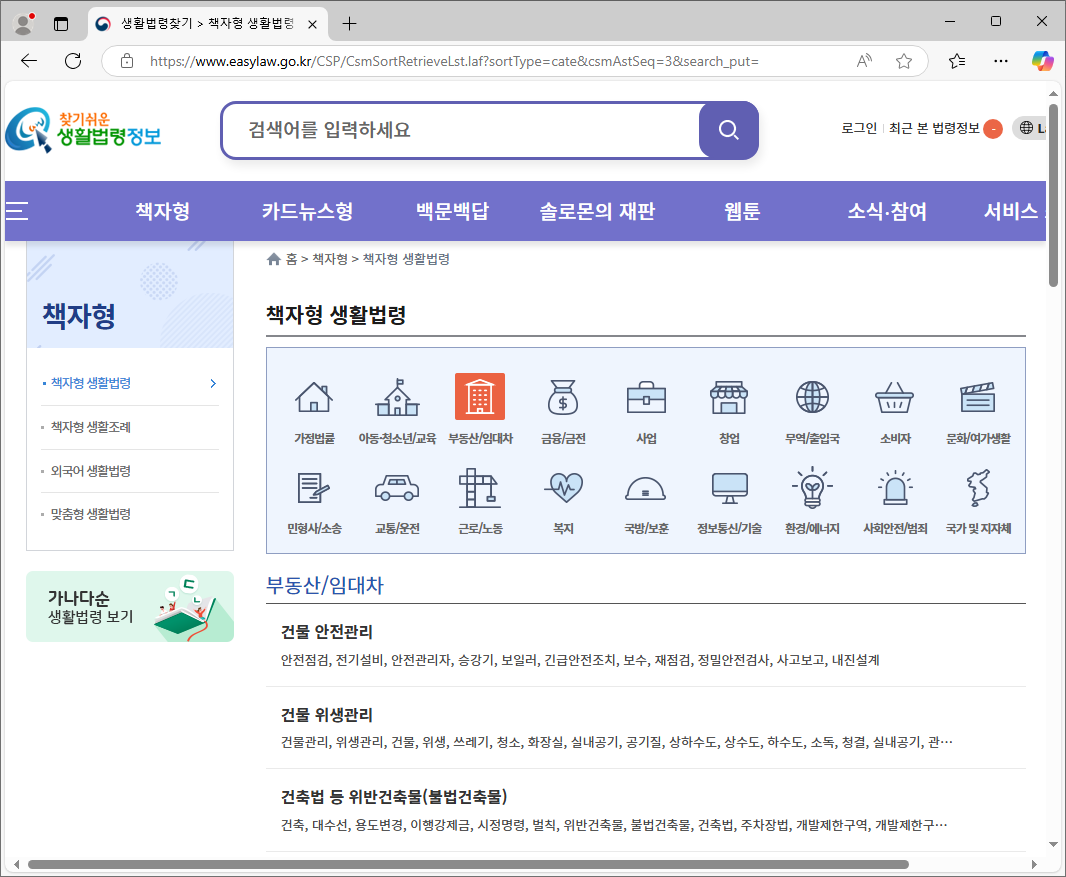Select the 사회안전/범죄 siren icon
Image resolution: width=1066 pixels, height=877 pixels.
894,490
